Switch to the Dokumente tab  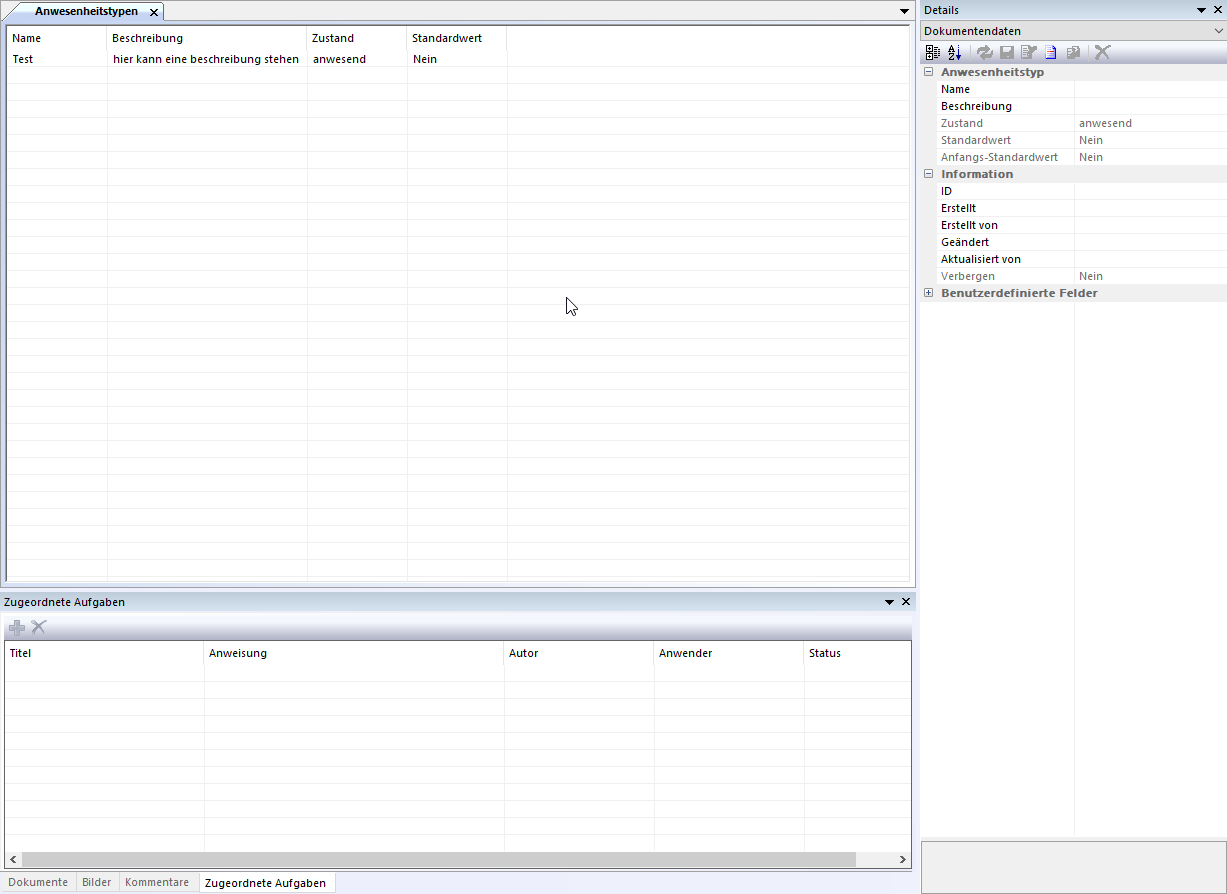[38, 882]
